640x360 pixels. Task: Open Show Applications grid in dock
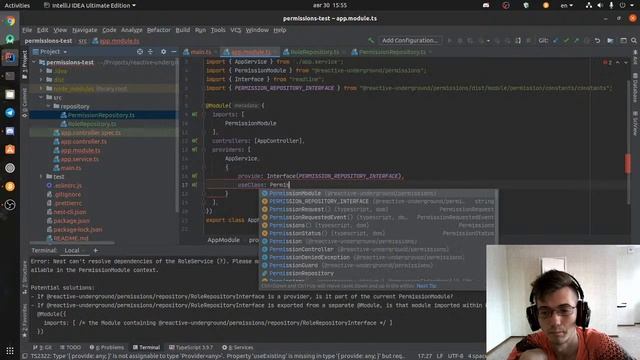(x=10, y=351)
